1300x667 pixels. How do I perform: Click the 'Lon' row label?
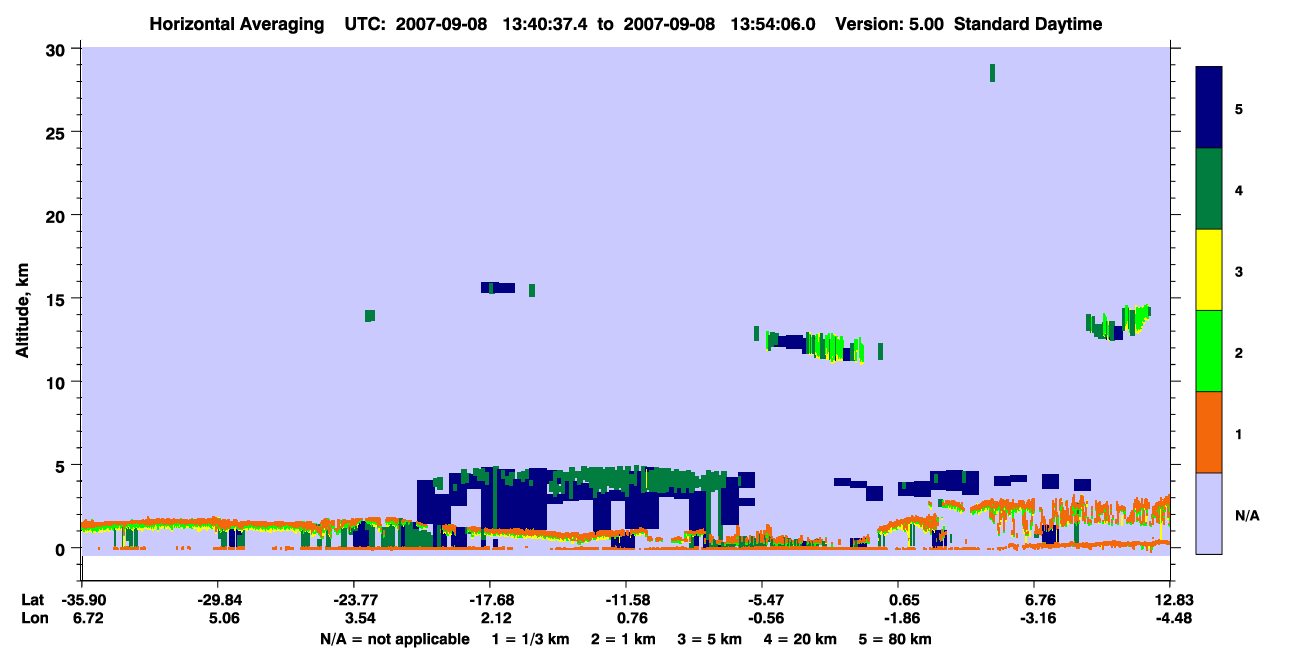pyautogui.click(x=34, y=618)
